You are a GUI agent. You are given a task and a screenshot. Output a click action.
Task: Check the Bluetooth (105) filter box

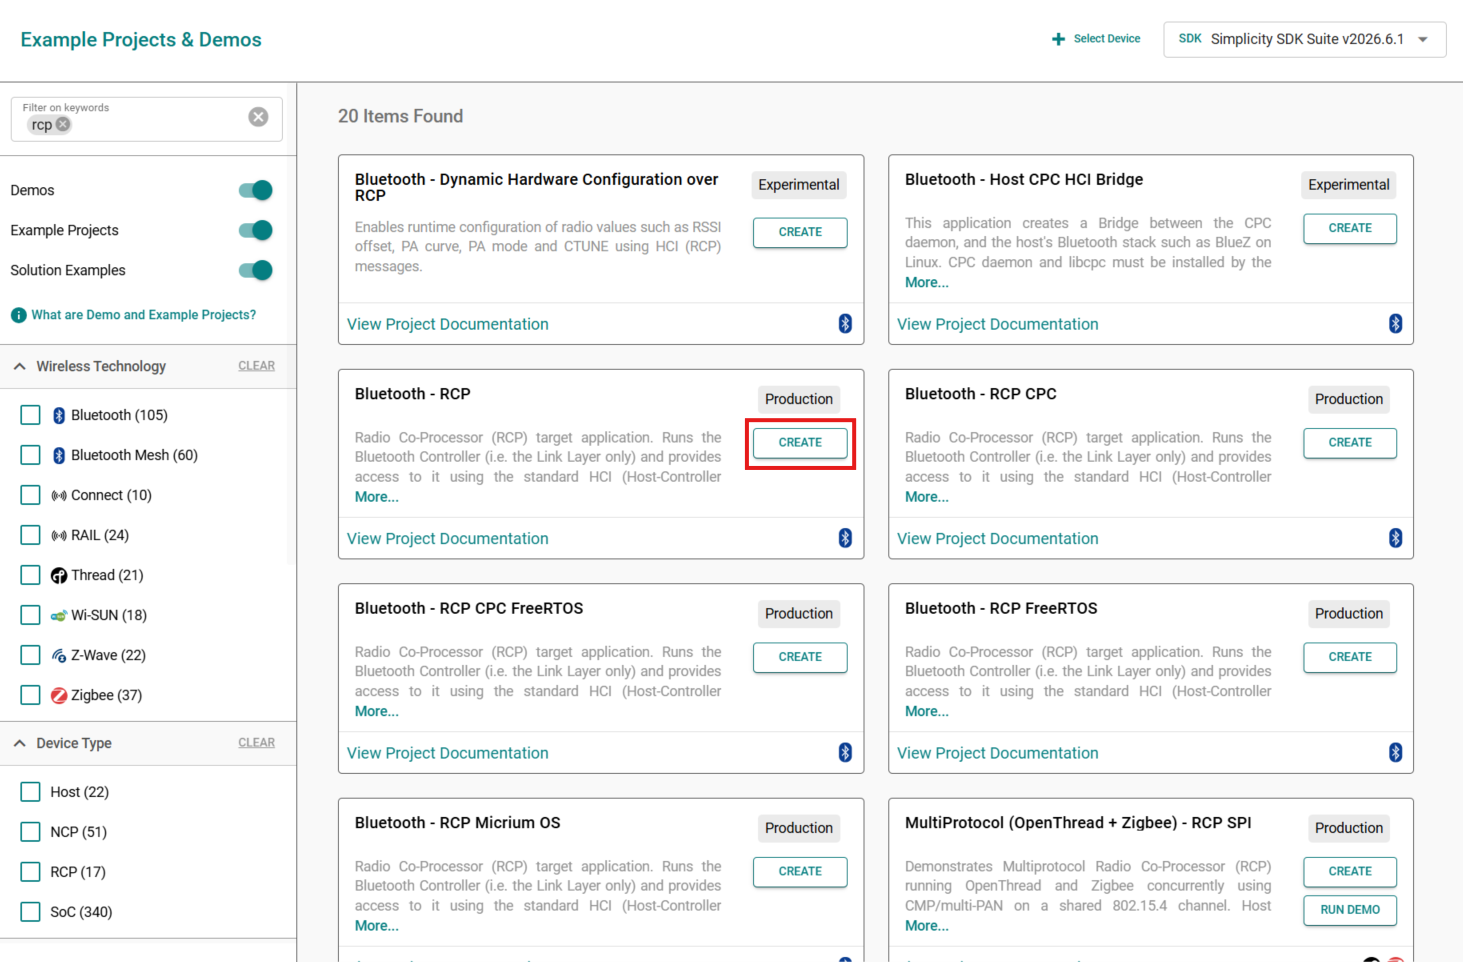[x=31, y=415]
